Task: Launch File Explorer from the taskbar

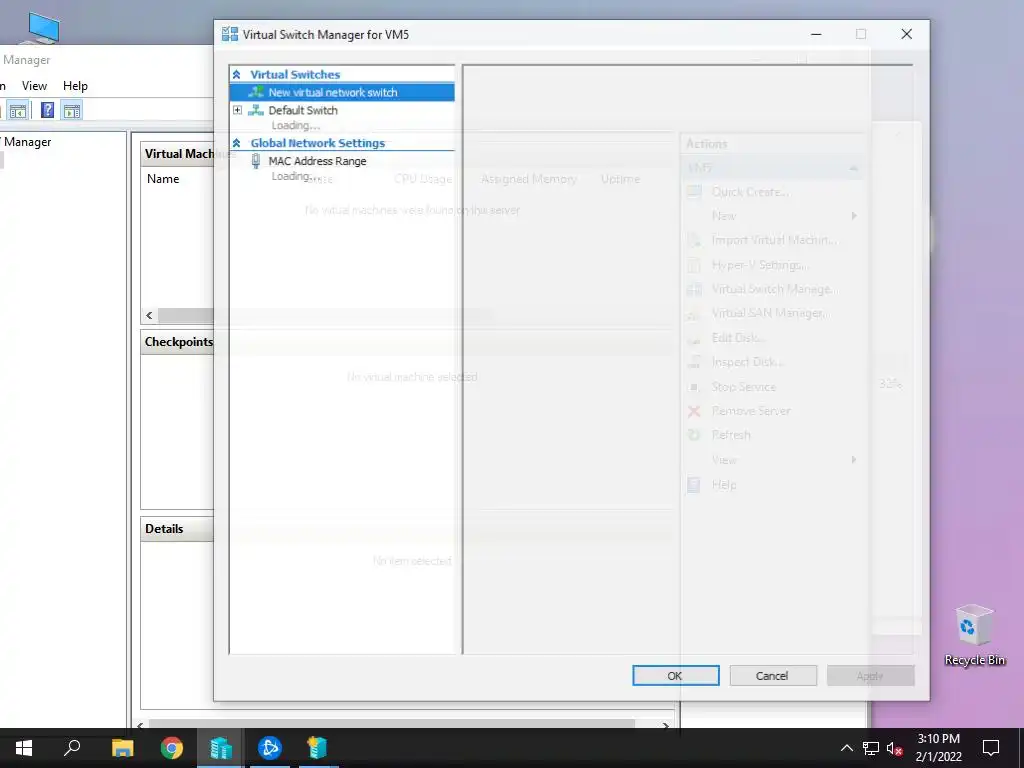Action: click(122, 747)
